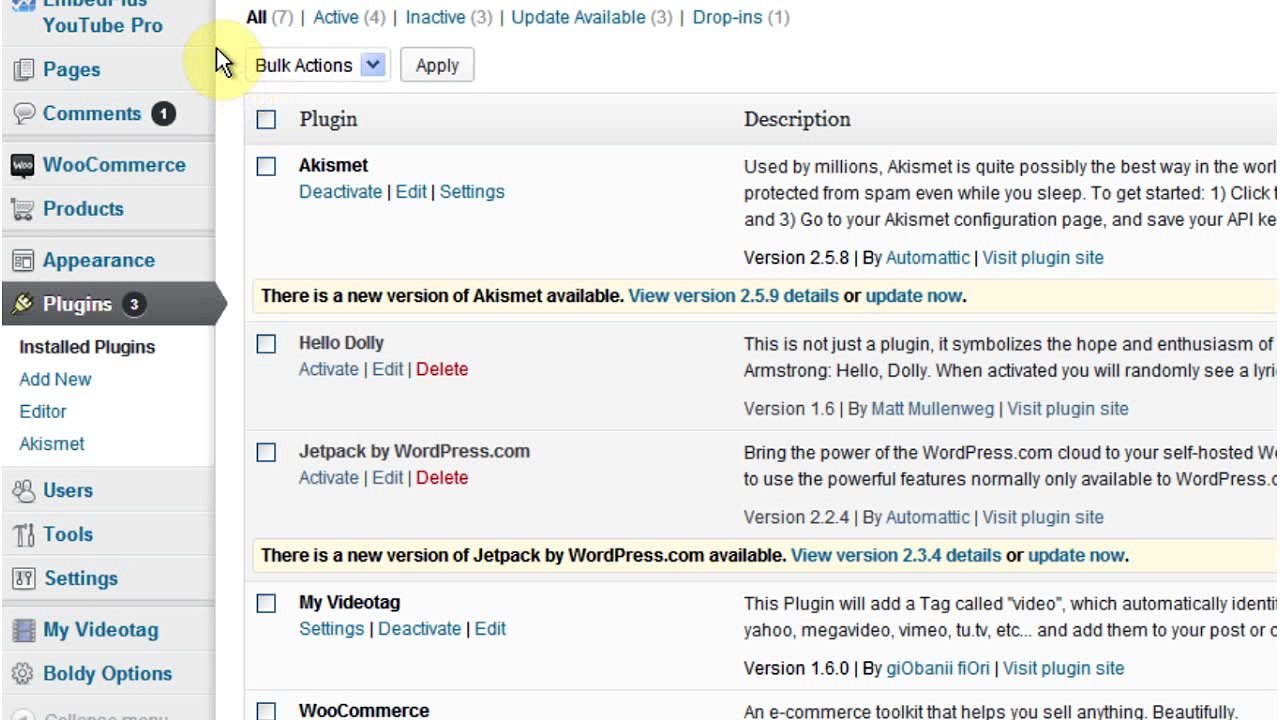Go to Installed Plugins submenu

click(87, 347)
